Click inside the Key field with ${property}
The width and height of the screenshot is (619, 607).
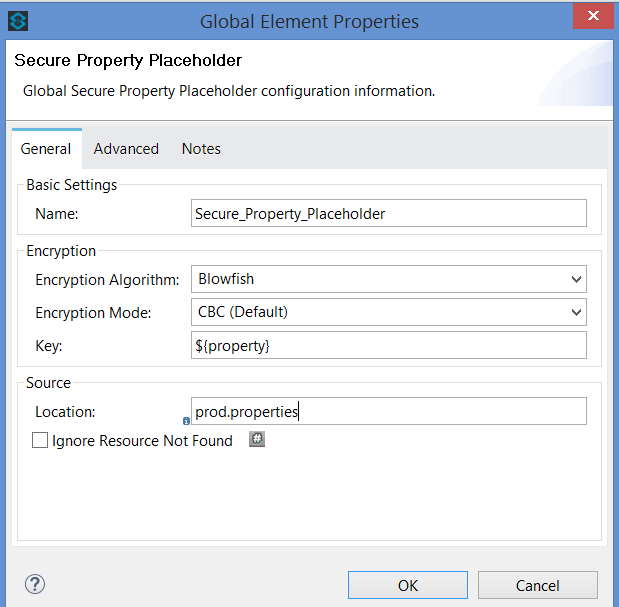[388, 345]
